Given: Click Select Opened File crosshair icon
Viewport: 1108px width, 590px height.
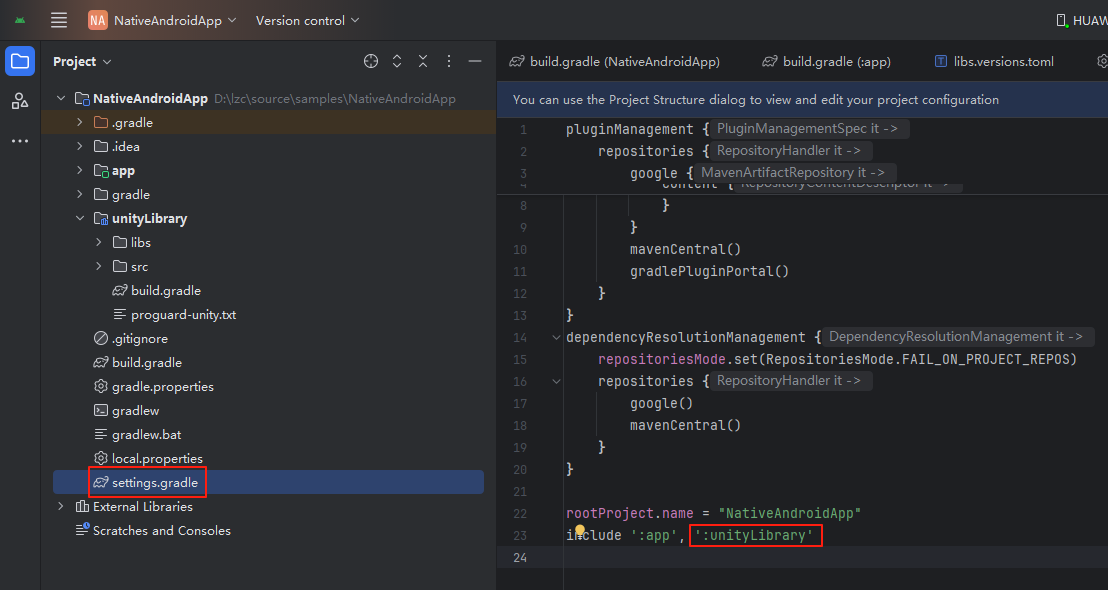Looking at the screenshot, I should click(x=371, y=61).
